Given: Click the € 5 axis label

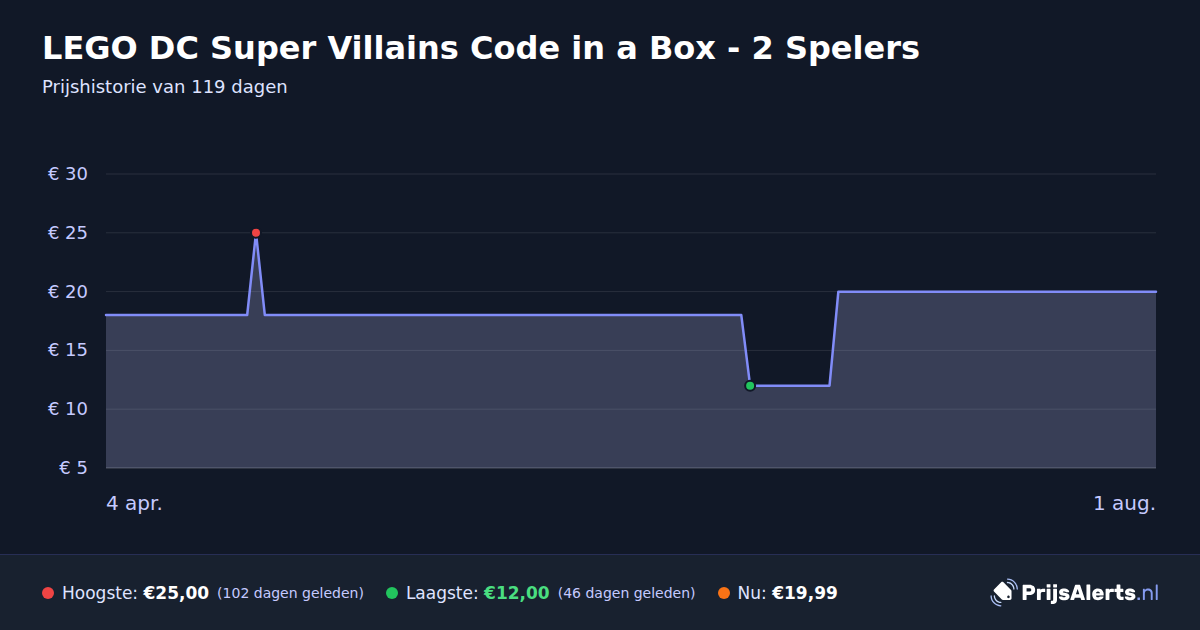Looking at the screenshot, I should (74, 468).
